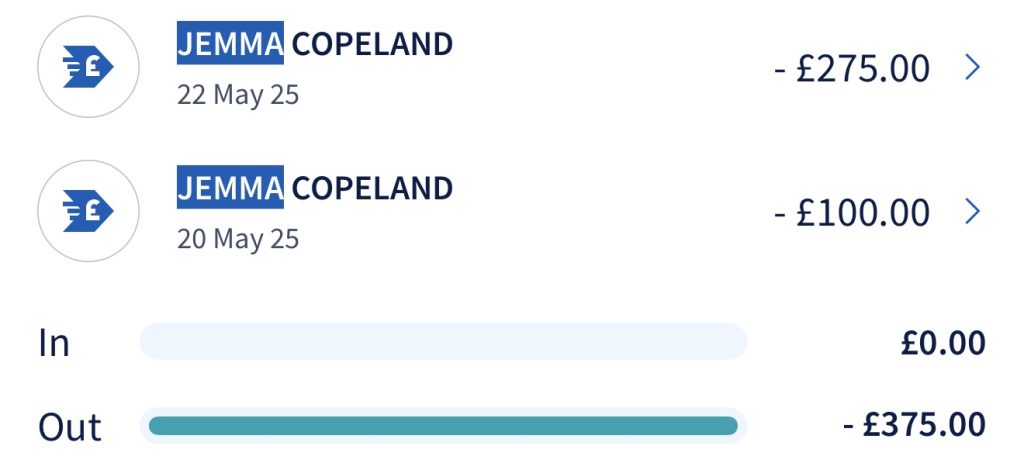
Task: Click the - £375.00 Out total
Action: pyautogui.click(x=914, y=426)
